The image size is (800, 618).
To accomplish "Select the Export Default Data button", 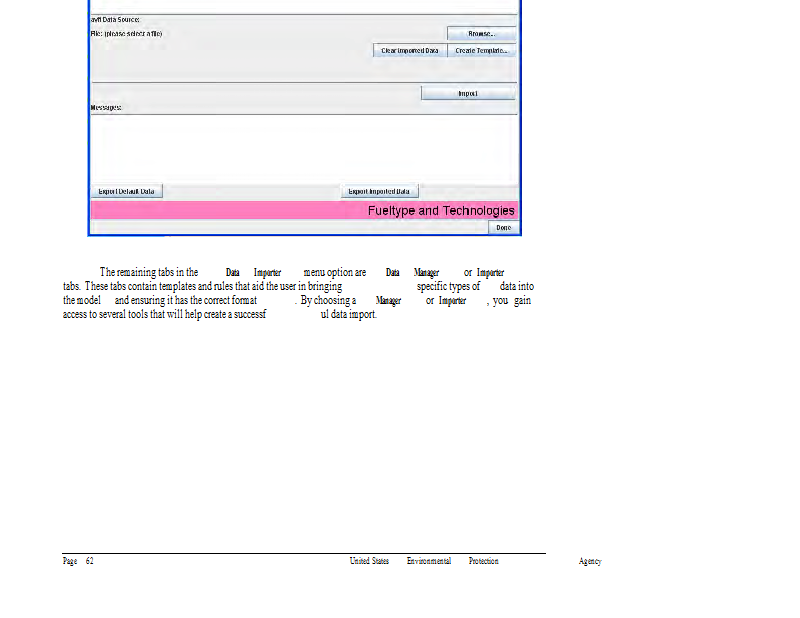I will (126, 191).
